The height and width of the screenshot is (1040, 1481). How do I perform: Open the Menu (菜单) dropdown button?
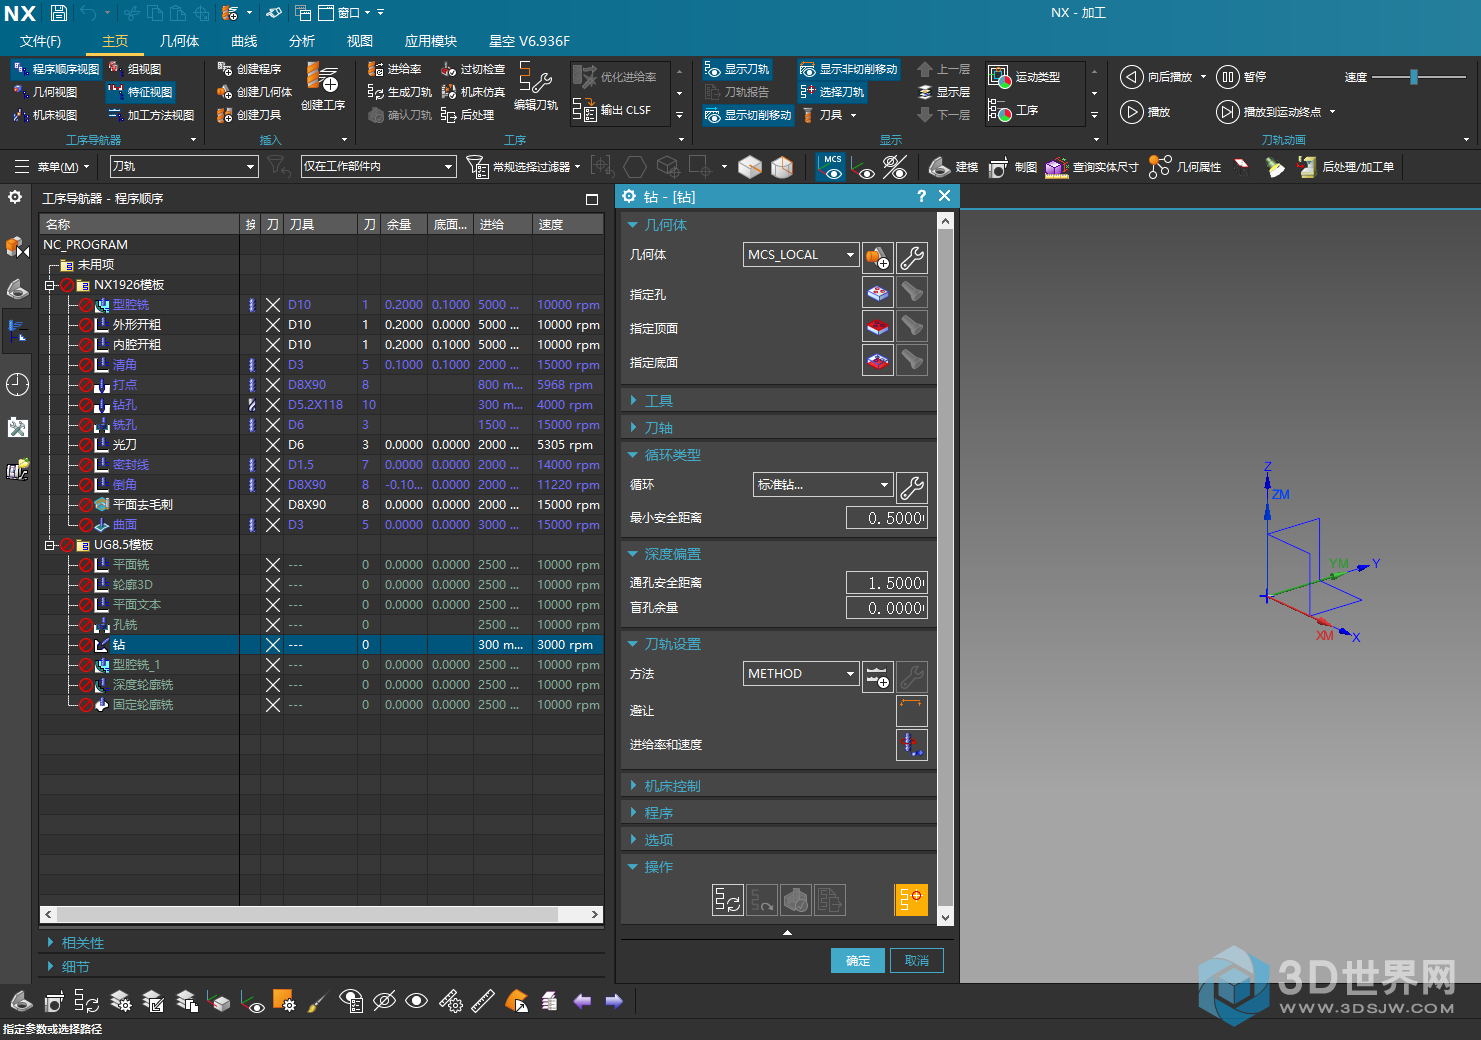52,167
